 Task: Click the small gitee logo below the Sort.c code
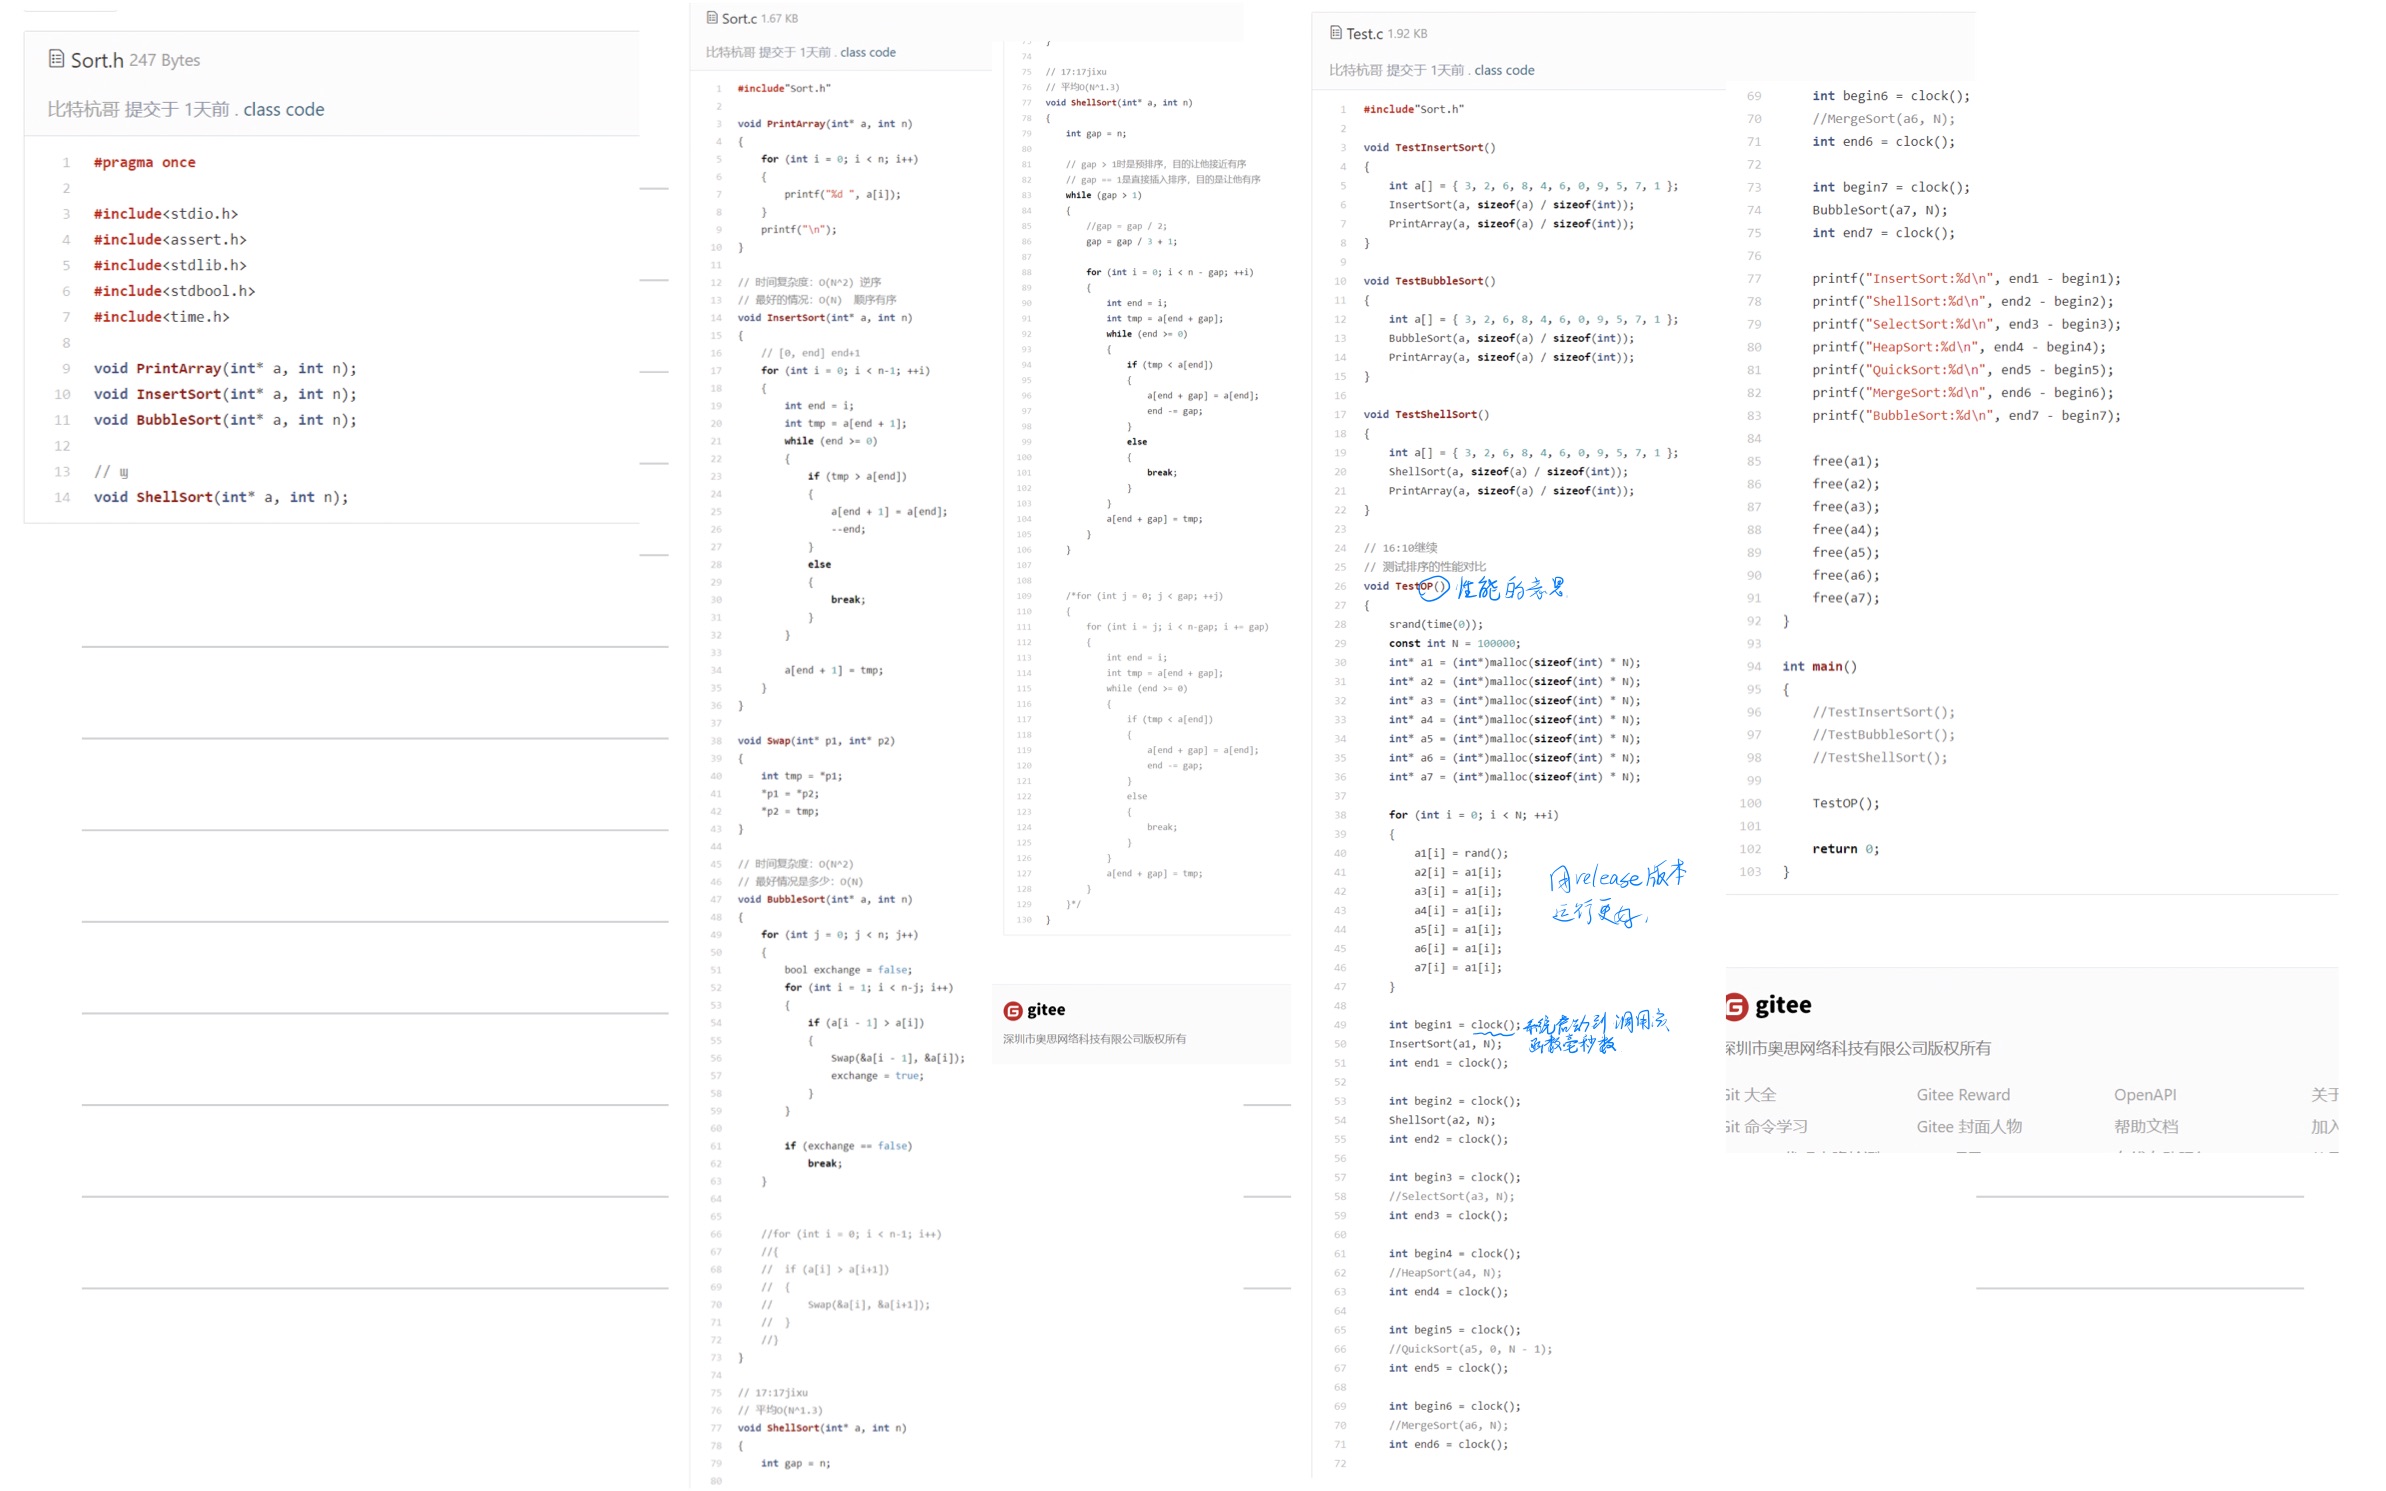point(1035,1010)
